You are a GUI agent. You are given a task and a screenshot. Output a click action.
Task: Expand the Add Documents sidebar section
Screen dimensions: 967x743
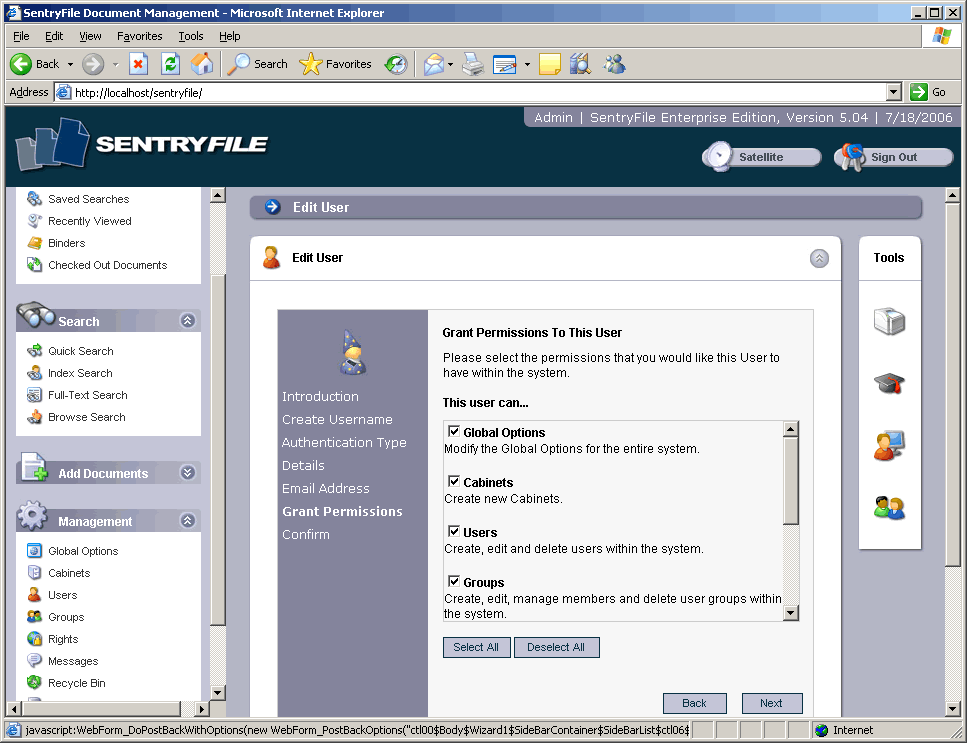(187, 473)
